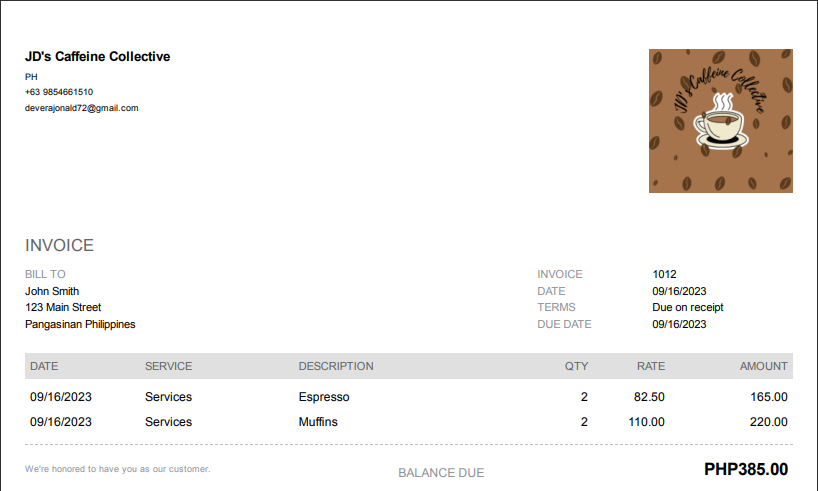Click the SERVICE column header
Screen dimensions: 818x491
[x=168, y=366]
